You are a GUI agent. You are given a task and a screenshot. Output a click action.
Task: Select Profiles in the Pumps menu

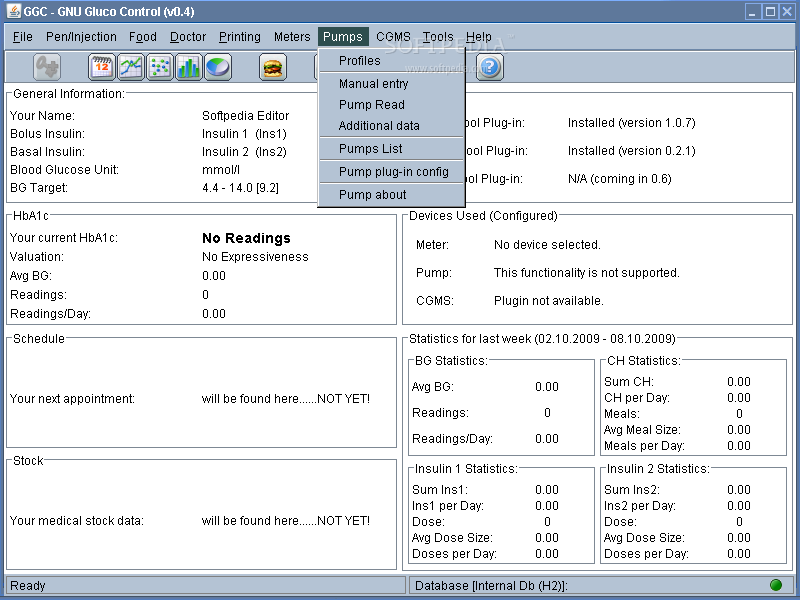click(x=391, y=61)
